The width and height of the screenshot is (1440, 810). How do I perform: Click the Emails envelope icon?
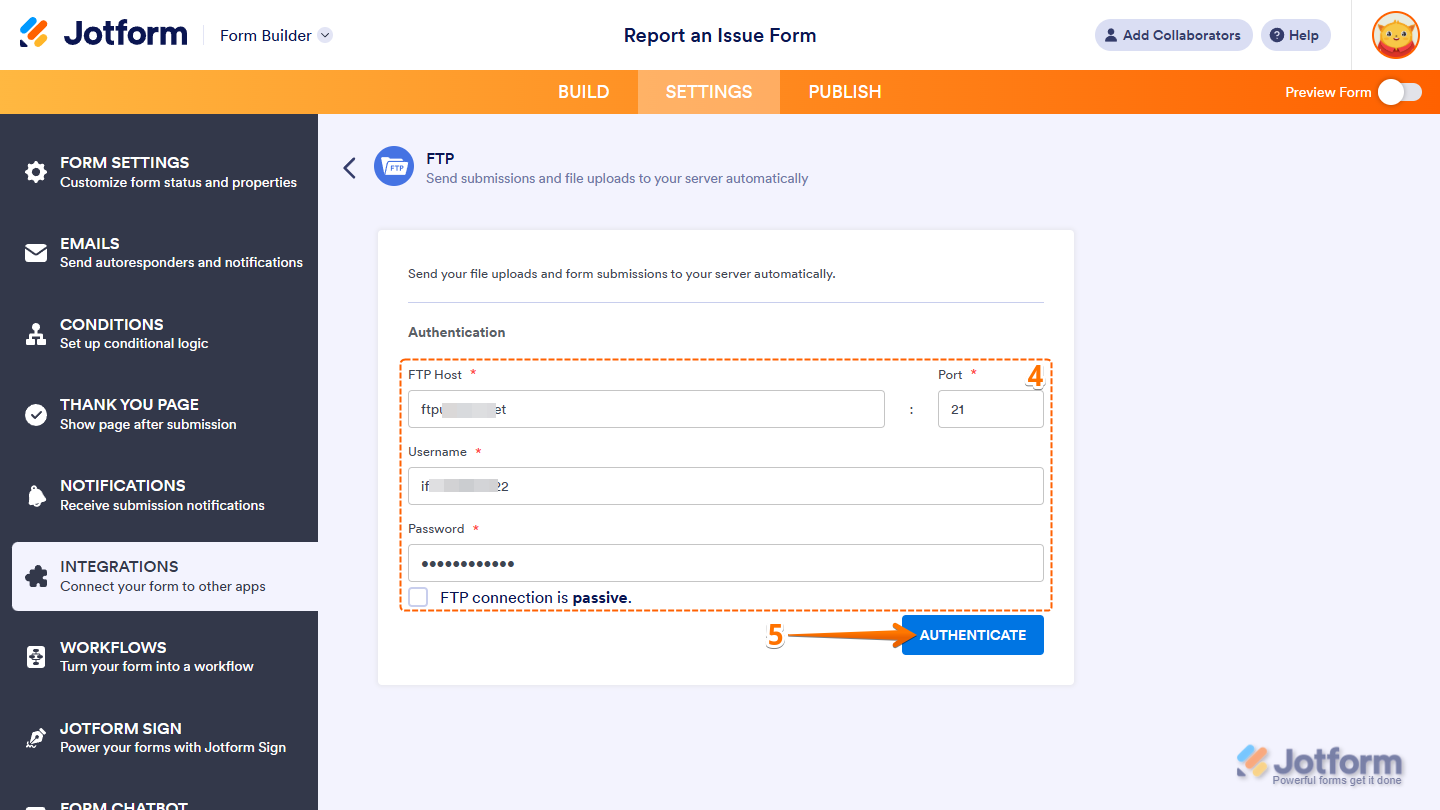tap(36, 253)
